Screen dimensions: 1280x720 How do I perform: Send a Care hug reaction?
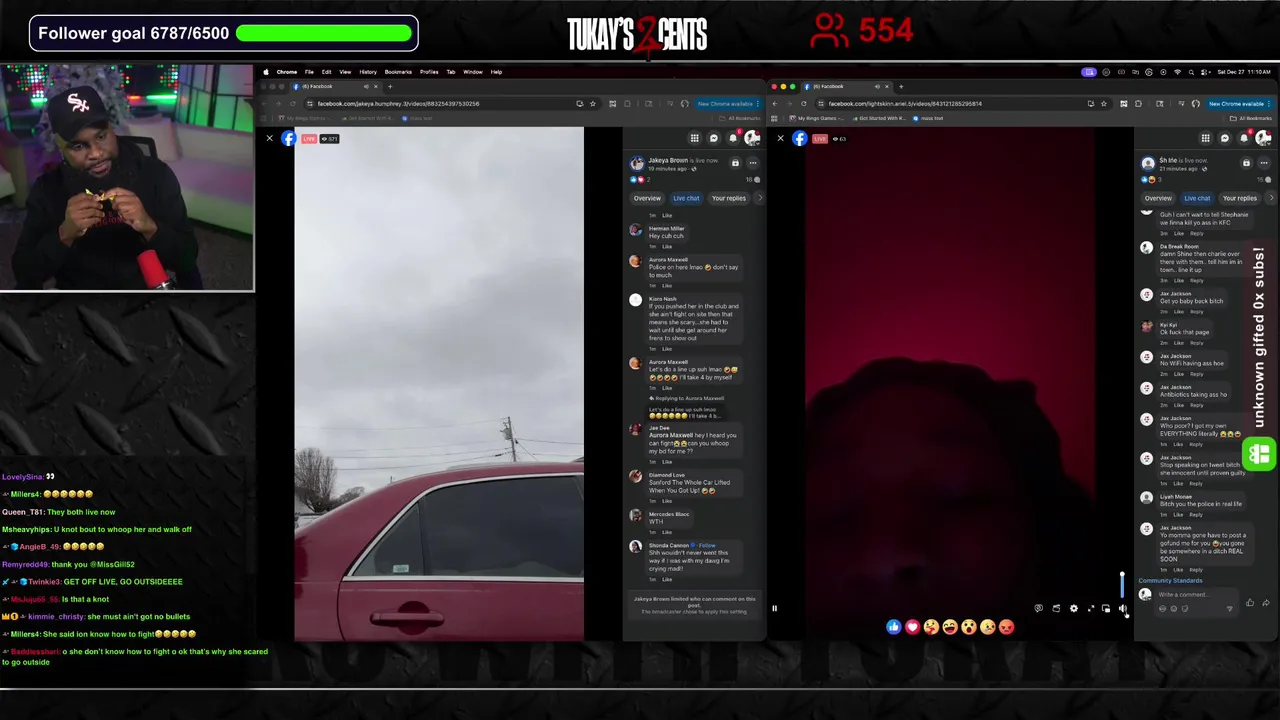(x=931, y=627)
